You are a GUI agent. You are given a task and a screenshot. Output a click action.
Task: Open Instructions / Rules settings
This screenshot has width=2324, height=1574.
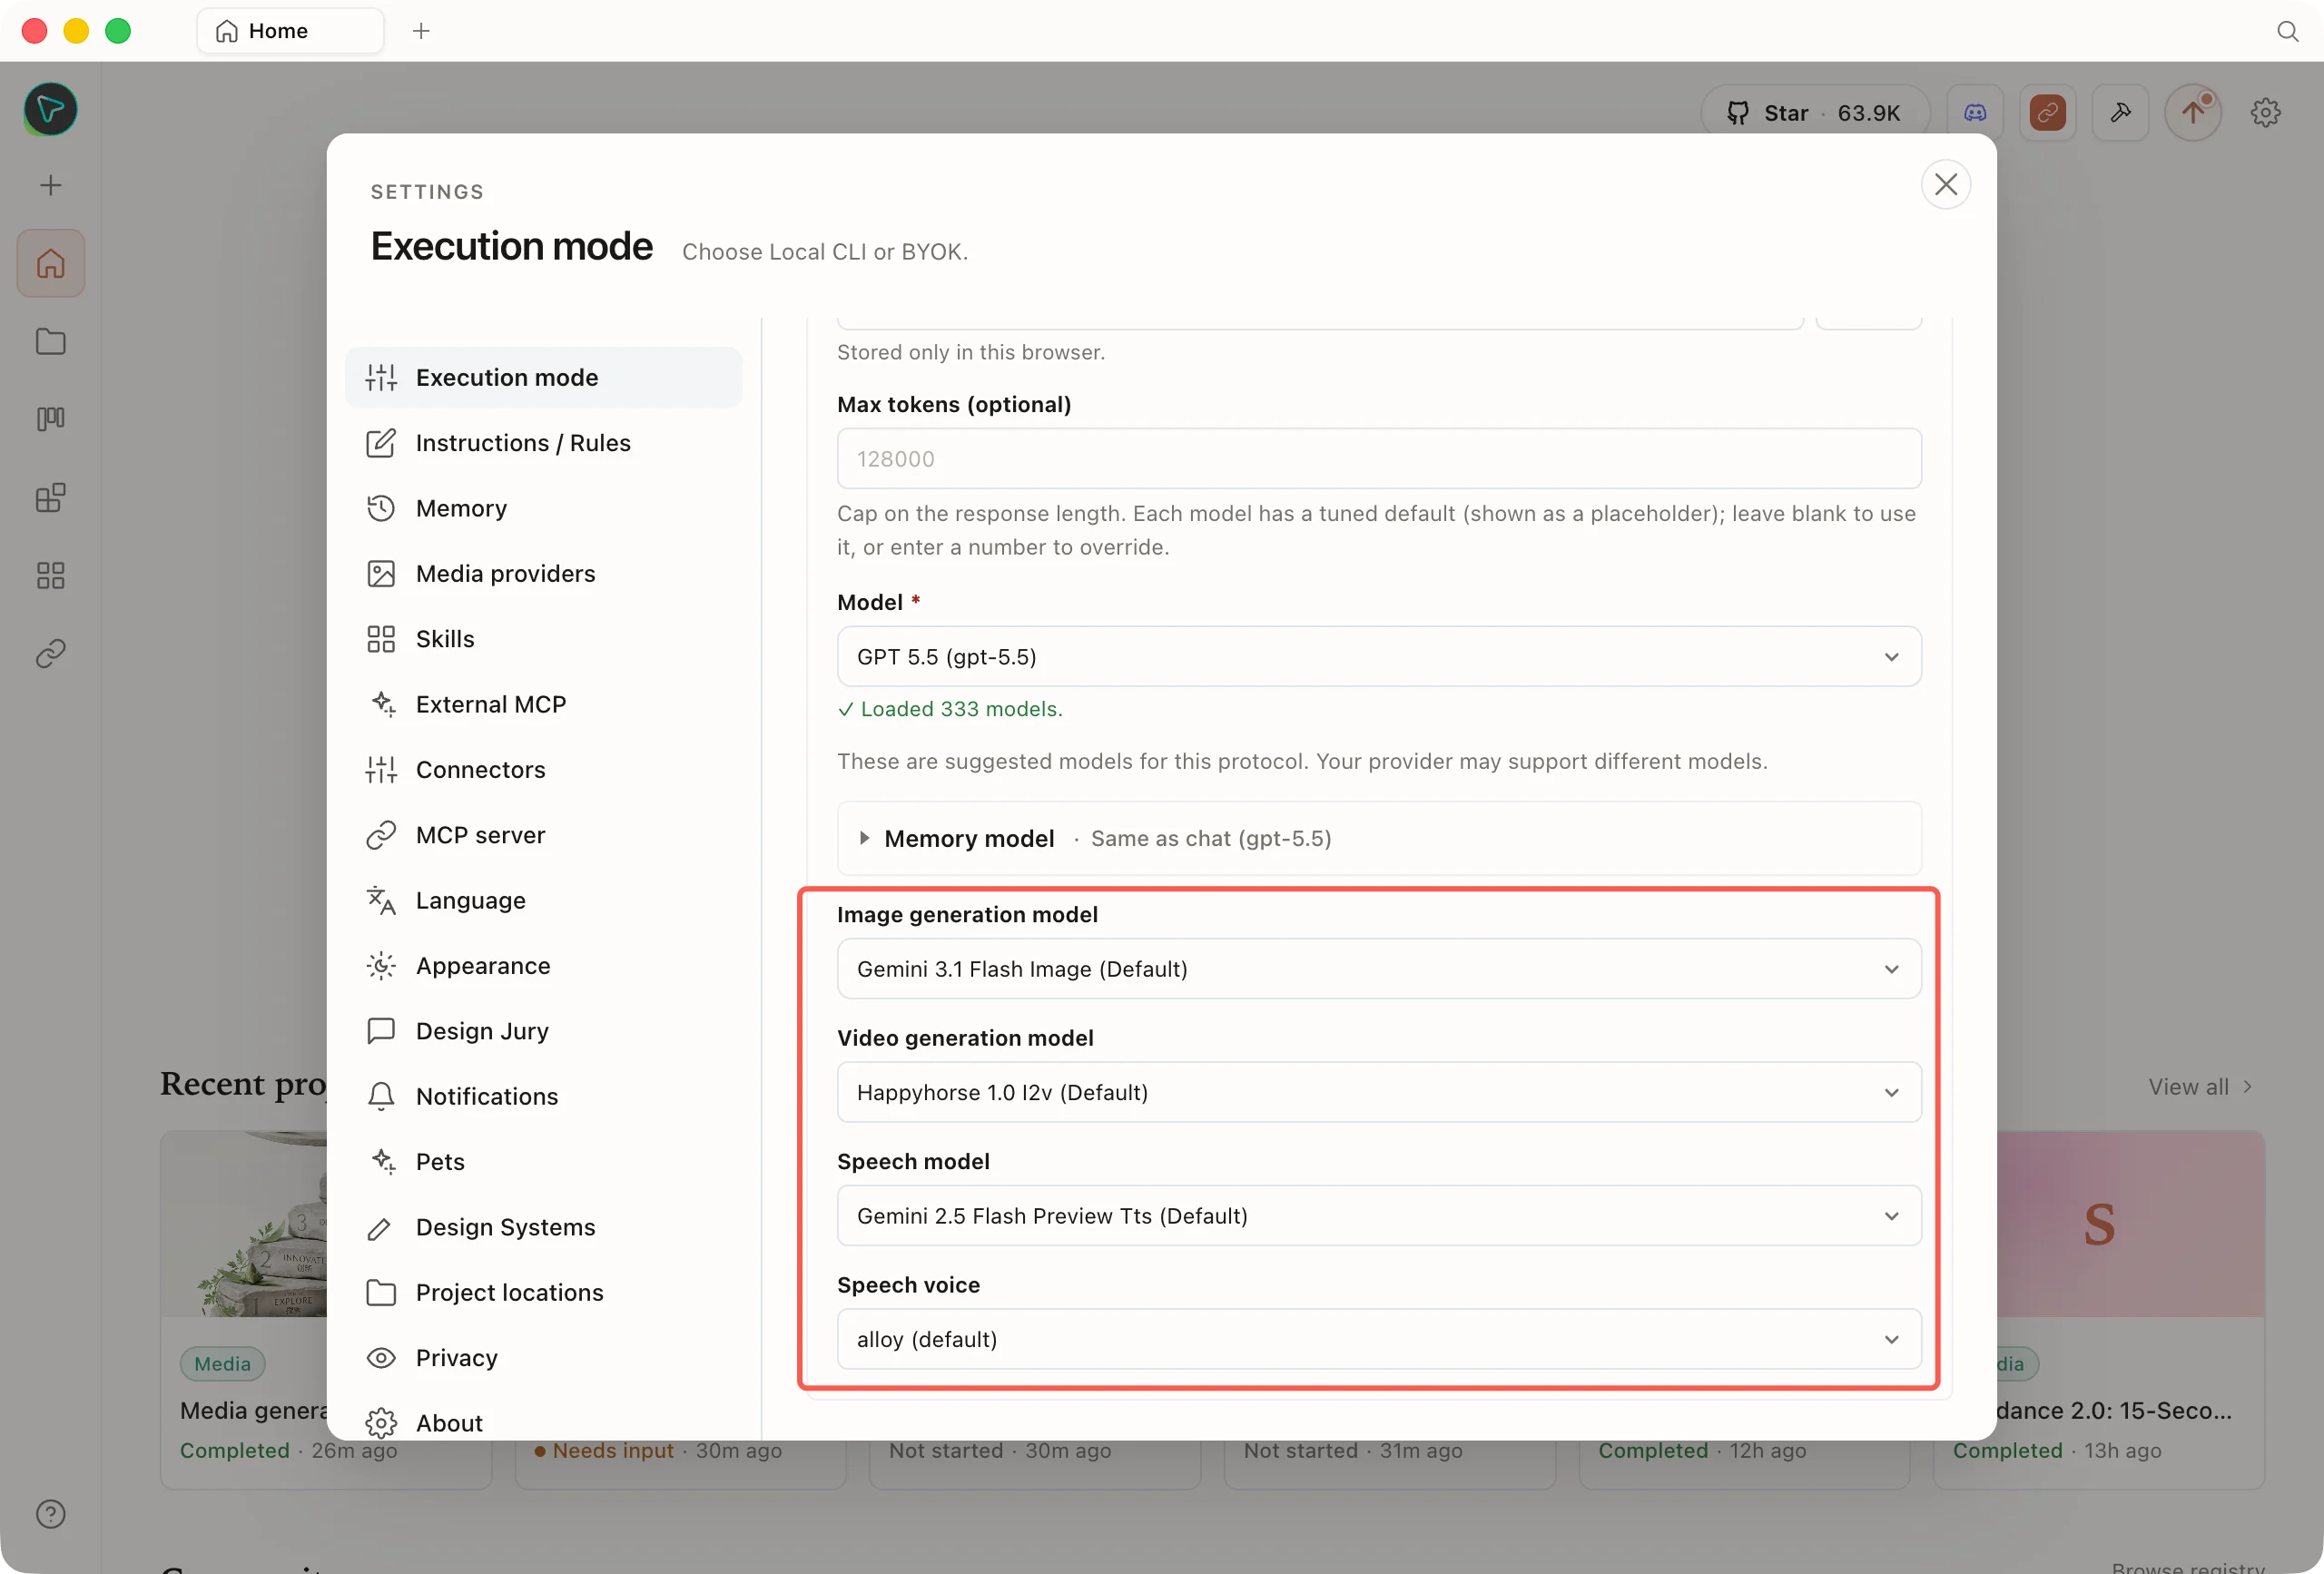point(543,443)
